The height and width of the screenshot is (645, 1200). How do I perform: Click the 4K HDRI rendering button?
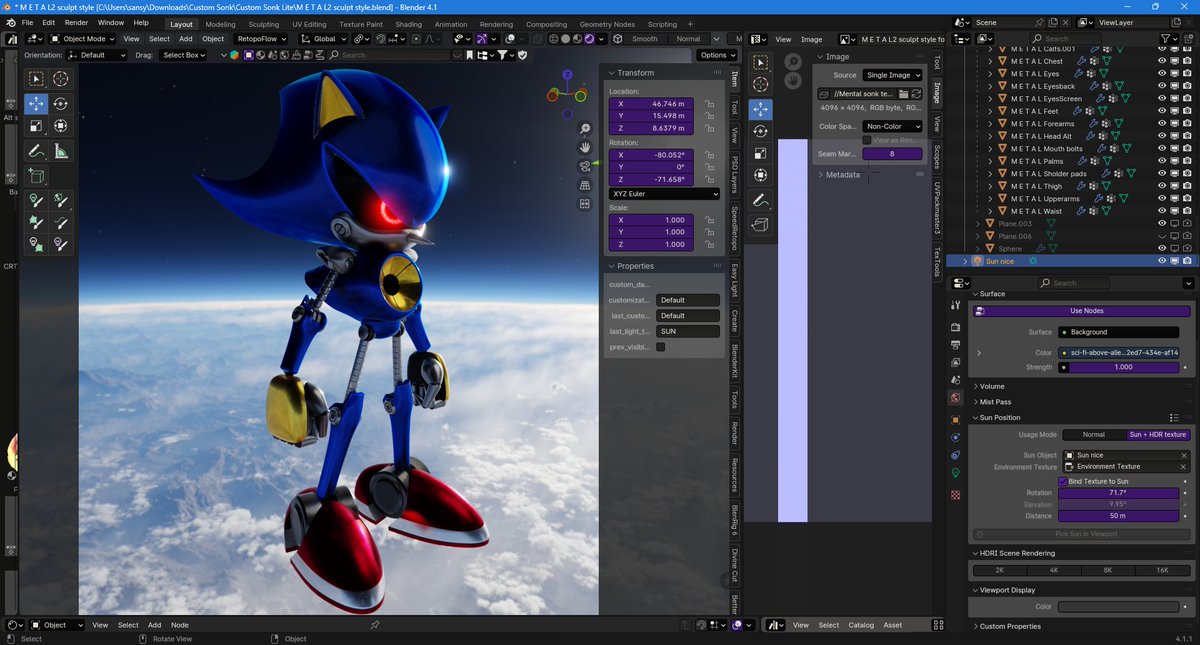[x=1053, y=570]
